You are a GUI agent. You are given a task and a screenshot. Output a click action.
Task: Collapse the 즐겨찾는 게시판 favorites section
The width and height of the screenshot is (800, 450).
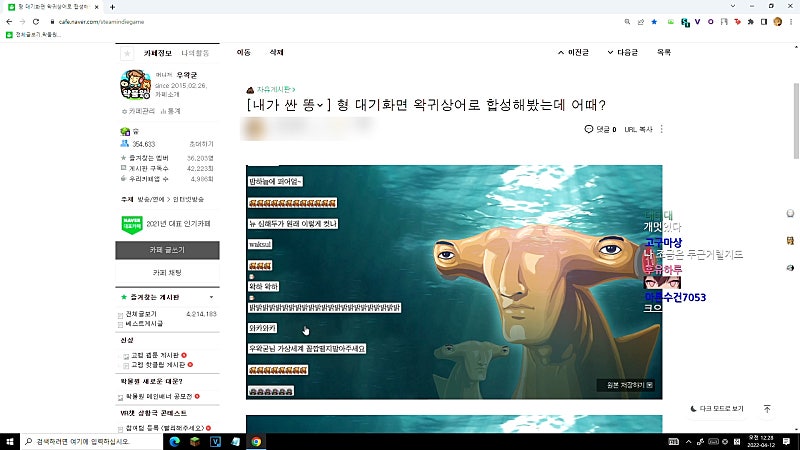pyautogui.click(x=211, y=297)
